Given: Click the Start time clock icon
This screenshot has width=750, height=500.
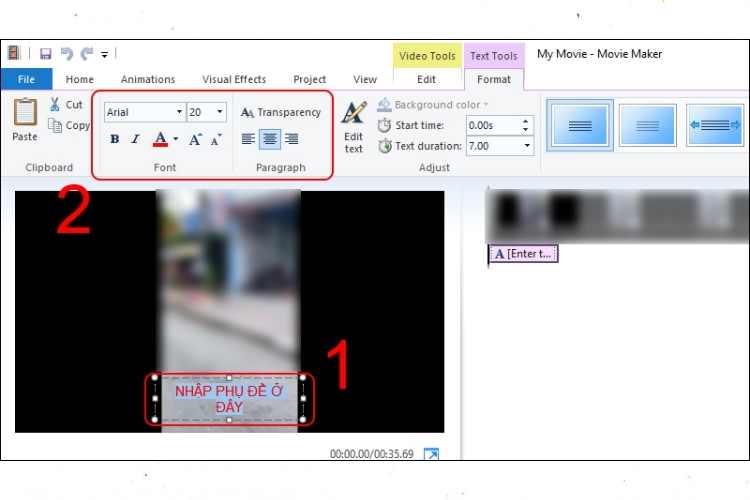Looking at the screenshot, I should 384,125.
